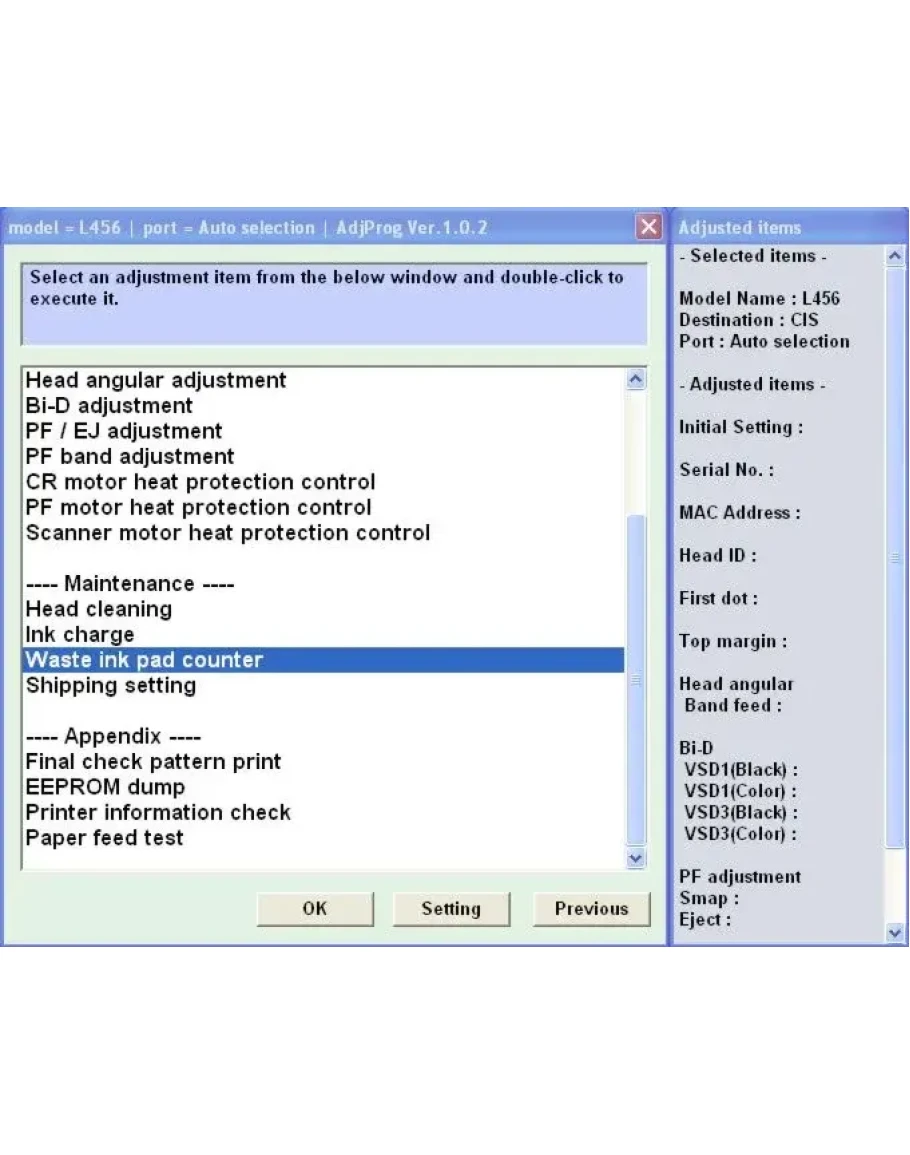
Task: Select EEPROM dump in Appendix
Action: click(x=105, y=787)
